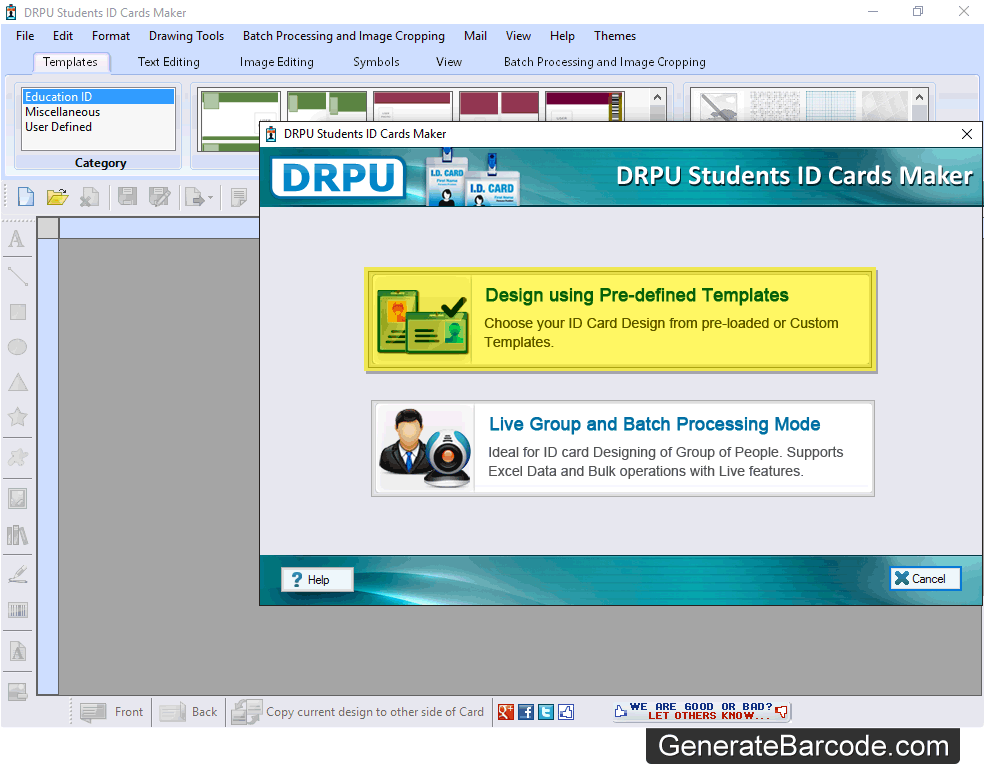Viewport: 984px width, 764px height.
Task: Open the Facebook share icon
Action: point(525,711)
